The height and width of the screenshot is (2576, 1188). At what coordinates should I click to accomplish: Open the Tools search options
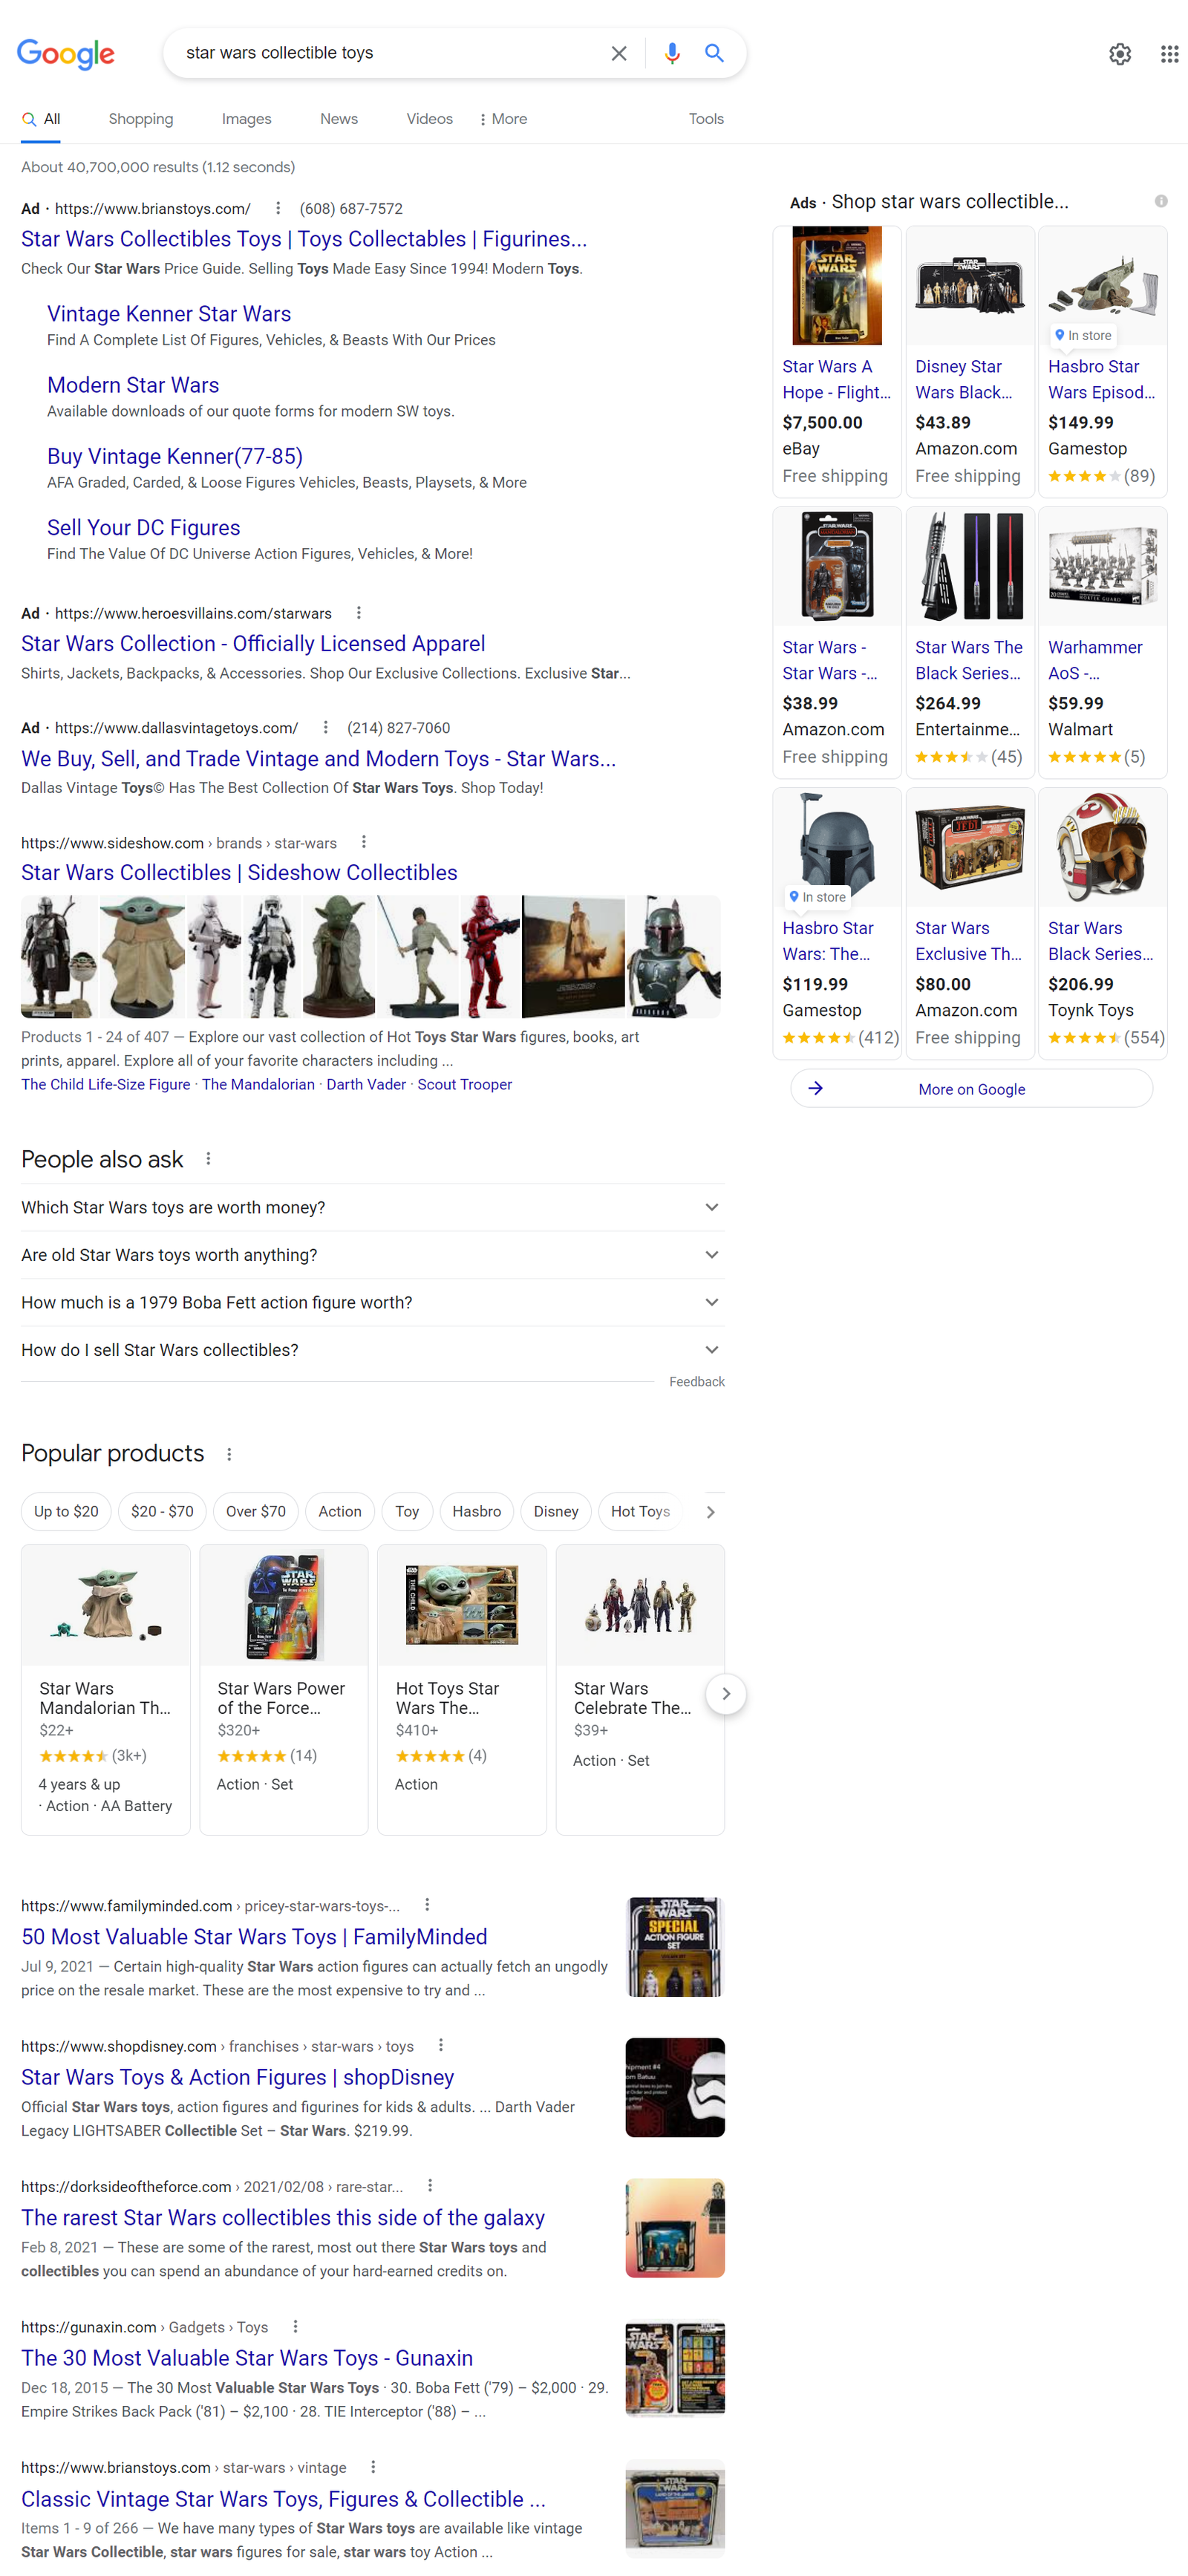pyautogui.click(x=706, y=119)
